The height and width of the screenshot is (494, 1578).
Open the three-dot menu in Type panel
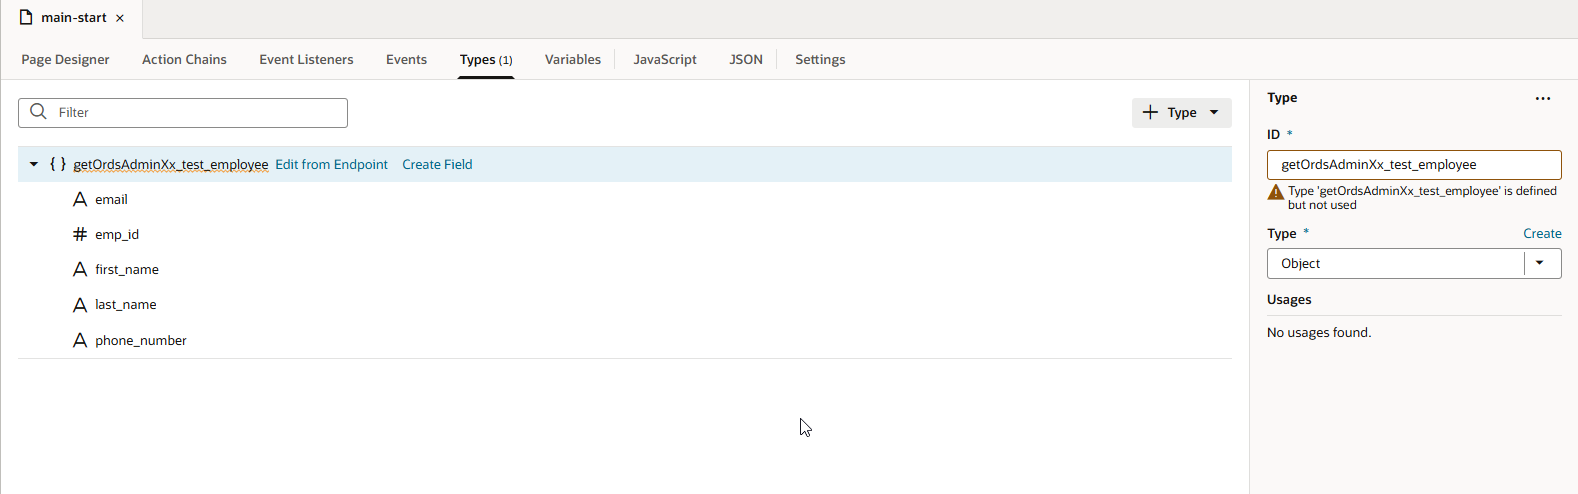coord(1543,98)
